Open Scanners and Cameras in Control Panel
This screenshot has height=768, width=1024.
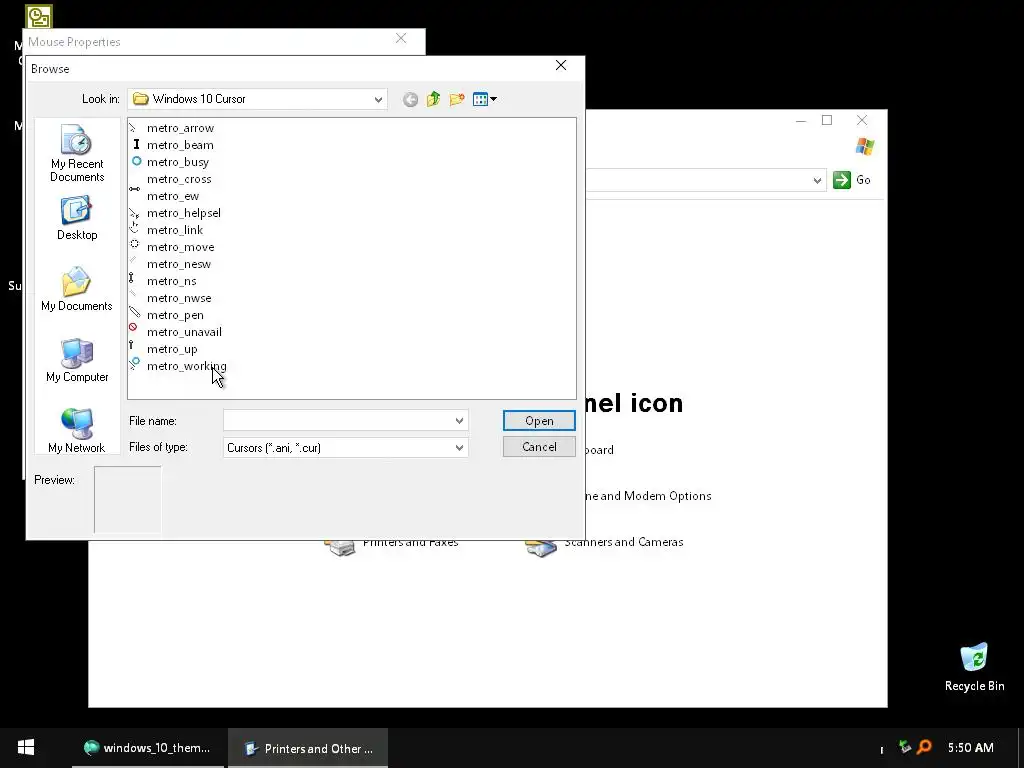pyautogui.click(x=624, y=542)
